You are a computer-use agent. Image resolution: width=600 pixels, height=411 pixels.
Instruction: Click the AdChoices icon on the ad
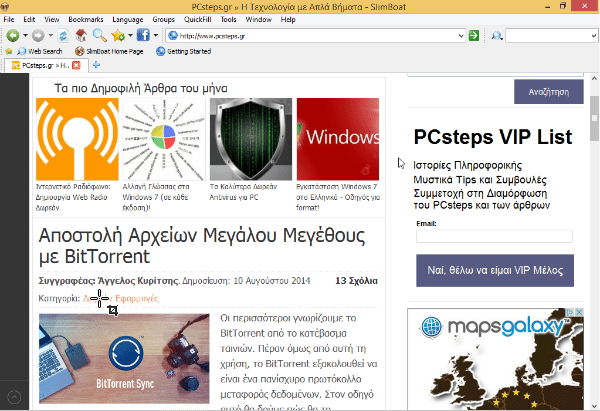[x=571, y=312]
